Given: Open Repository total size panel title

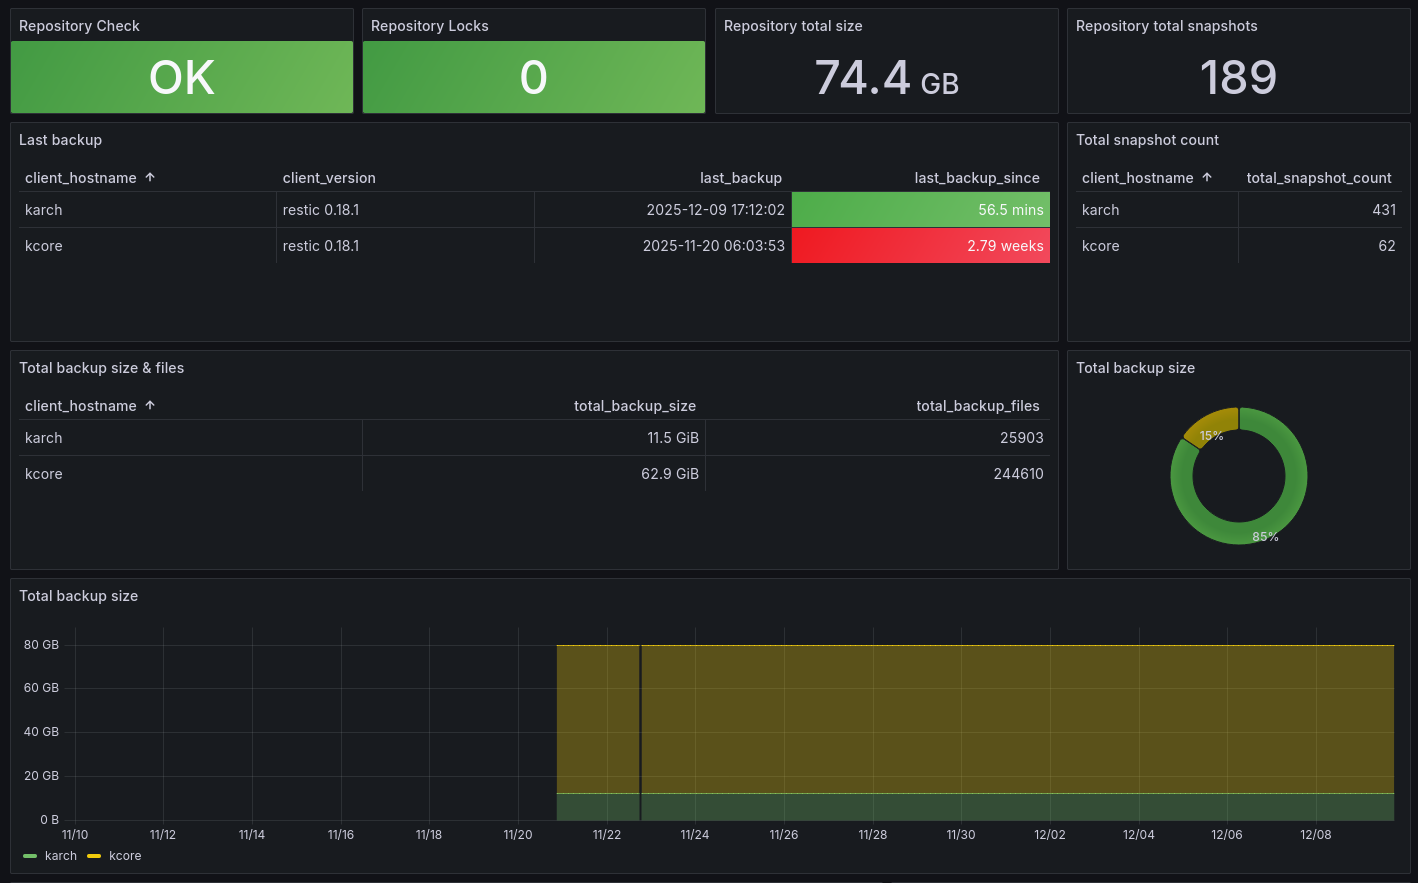Looking at the screenshot, I should click(792, 26).
